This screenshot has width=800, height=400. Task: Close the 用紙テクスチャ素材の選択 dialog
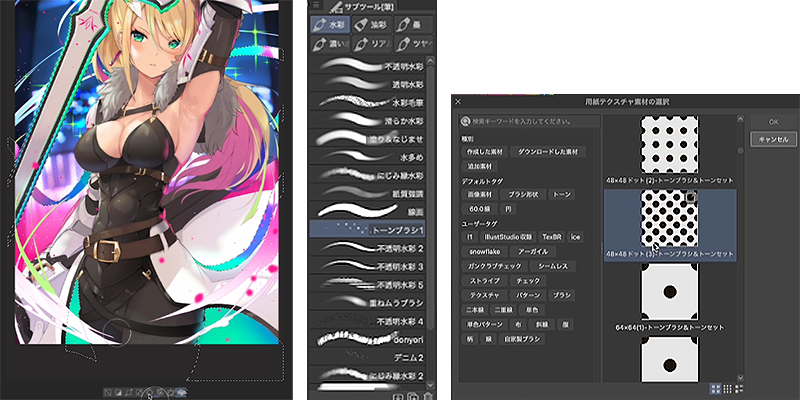coord(458,102)
